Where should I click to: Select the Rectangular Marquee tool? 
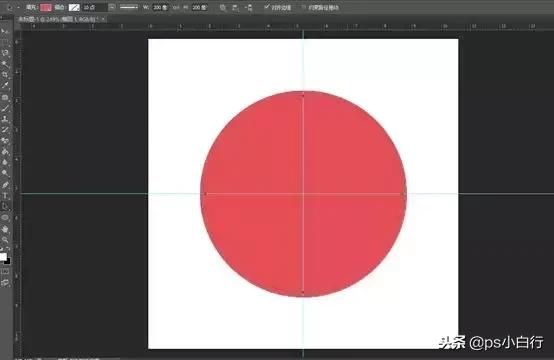coord(5,42)
